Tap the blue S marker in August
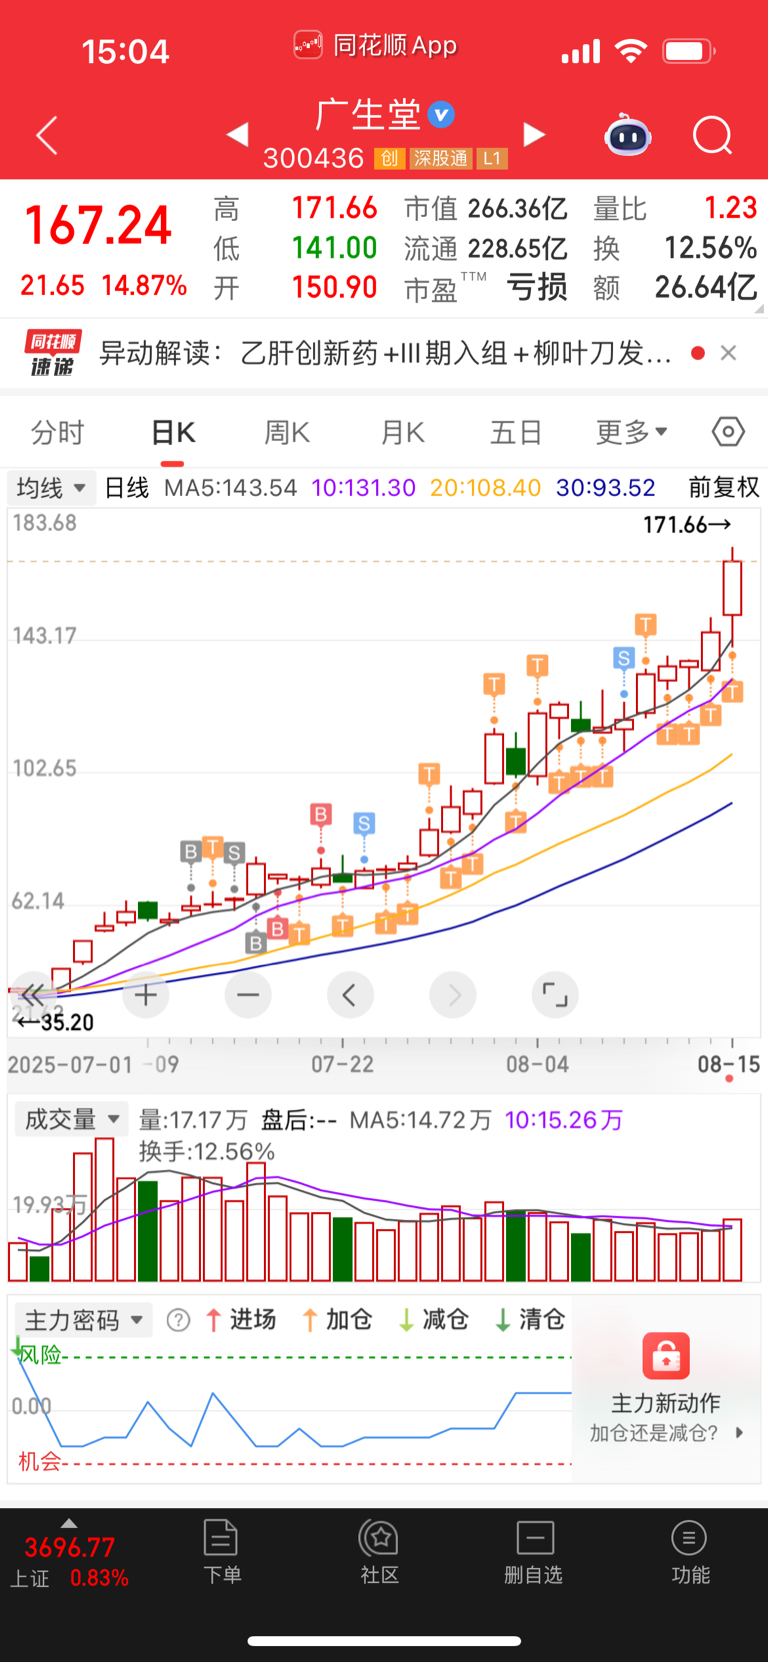This screenshot has width=768, height=1663. (x=624, y=658)
